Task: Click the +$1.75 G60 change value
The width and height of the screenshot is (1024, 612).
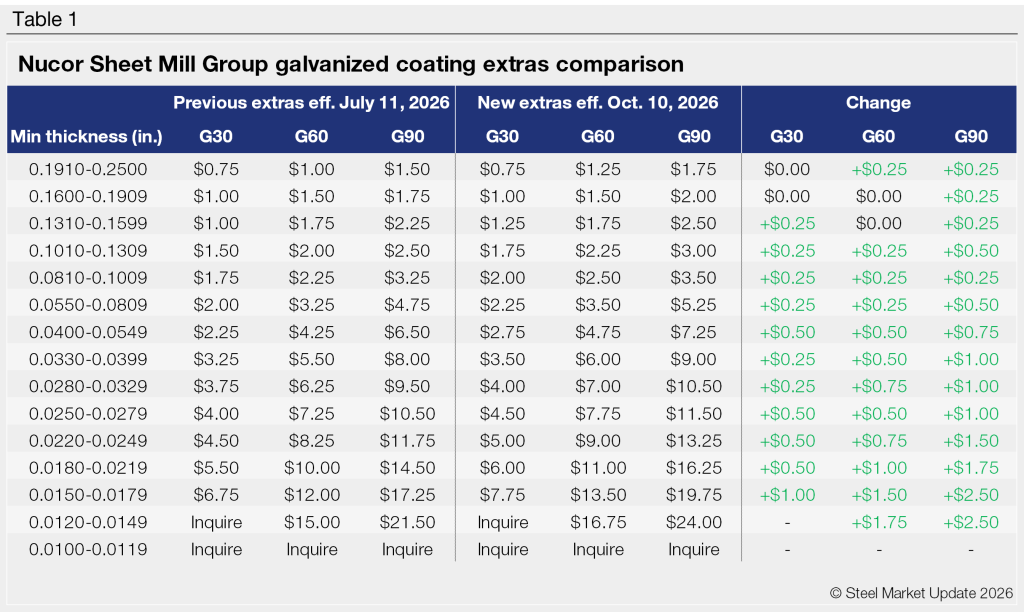Action: (878, 522)
